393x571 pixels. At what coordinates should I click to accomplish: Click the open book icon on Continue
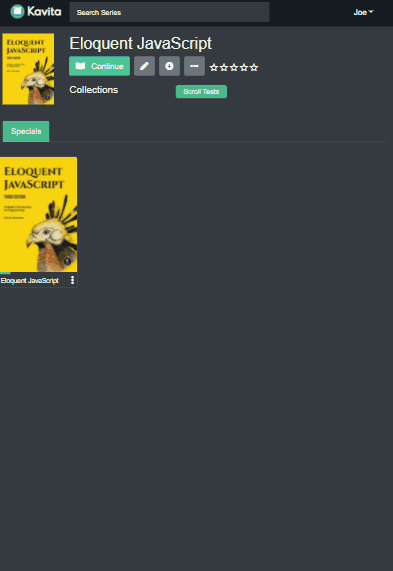[x=80, y=66]
